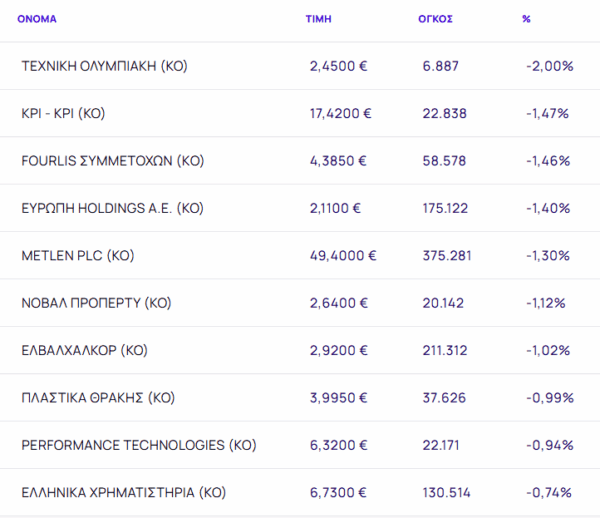Select ΕΛΒΑΛΧΑΛΚΟΡ (ΚΟ) name
Image resolution: width=600 pixels, height=518 pixels.
click(x=85, y=350)
